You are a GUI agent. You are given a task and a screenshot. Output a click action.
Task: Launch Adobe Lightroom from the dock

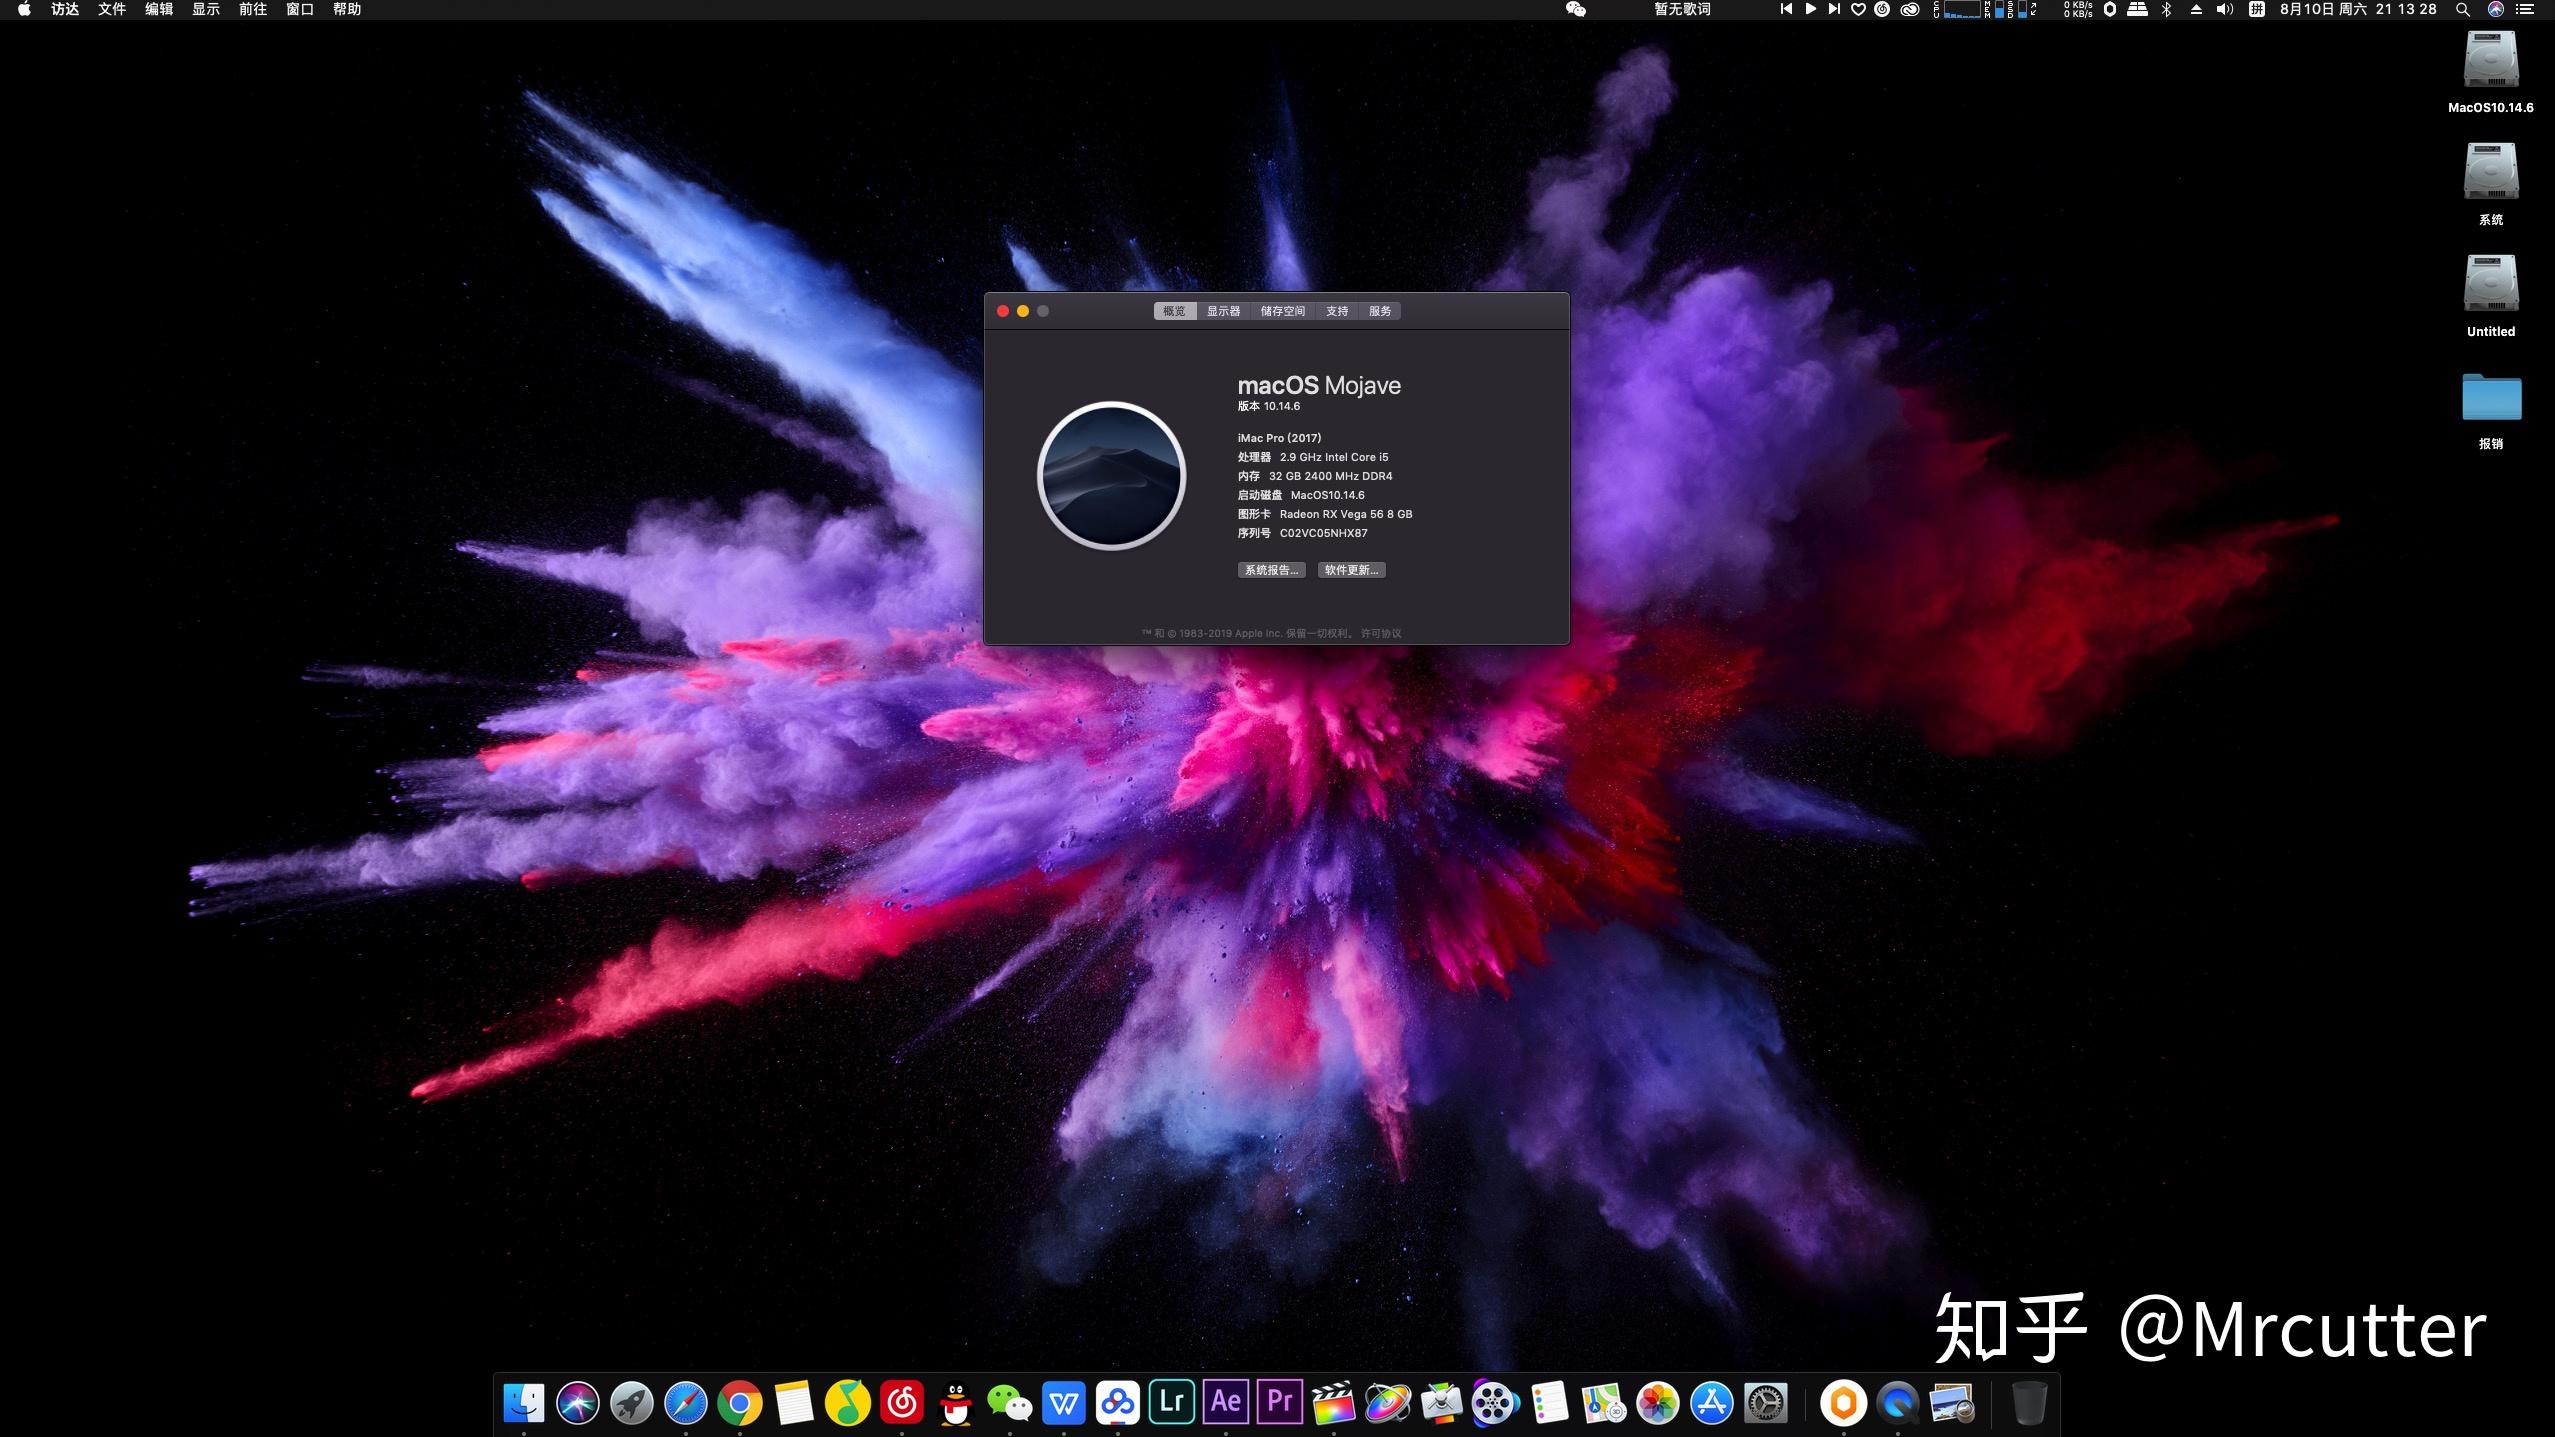click(1171, 1402)
